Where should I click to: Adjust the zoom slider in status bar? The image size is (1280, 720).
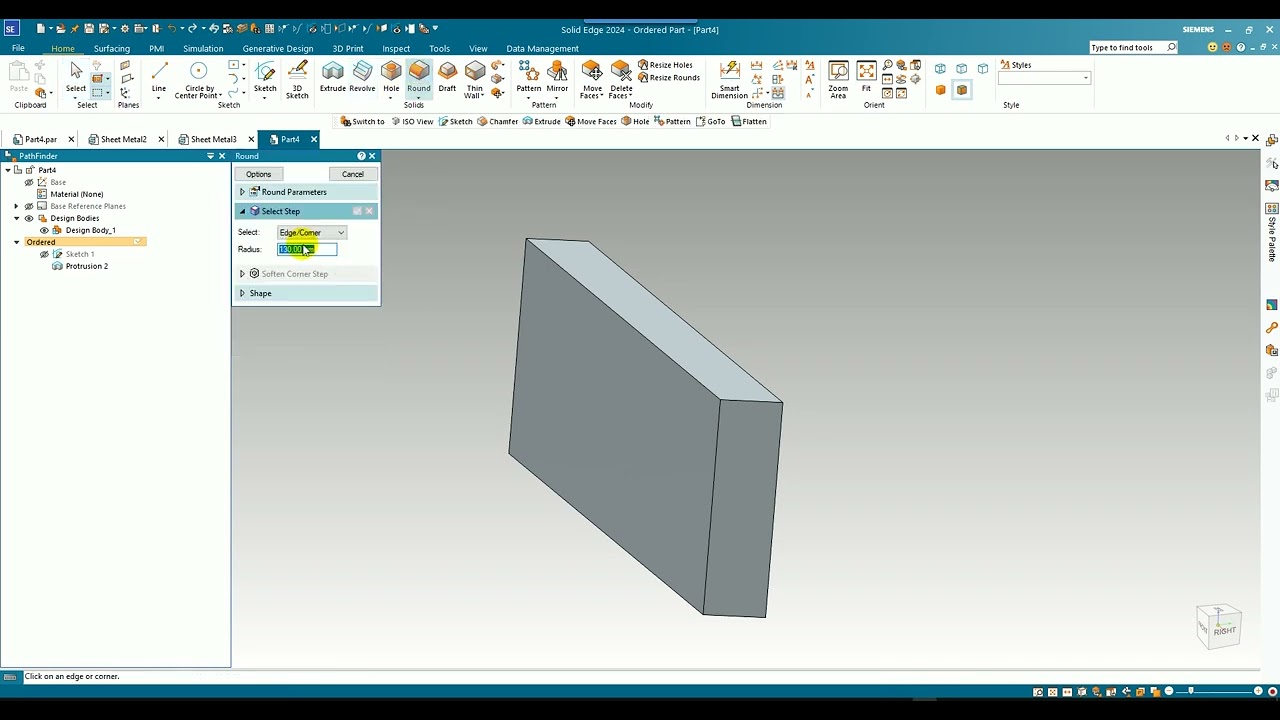point(1190,691)
